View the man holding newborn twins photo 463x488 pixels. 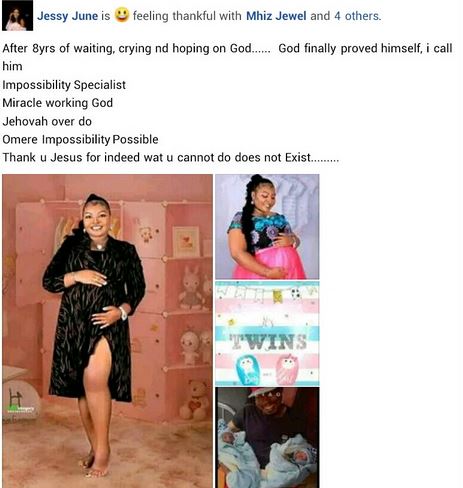[x=267, y=437]
